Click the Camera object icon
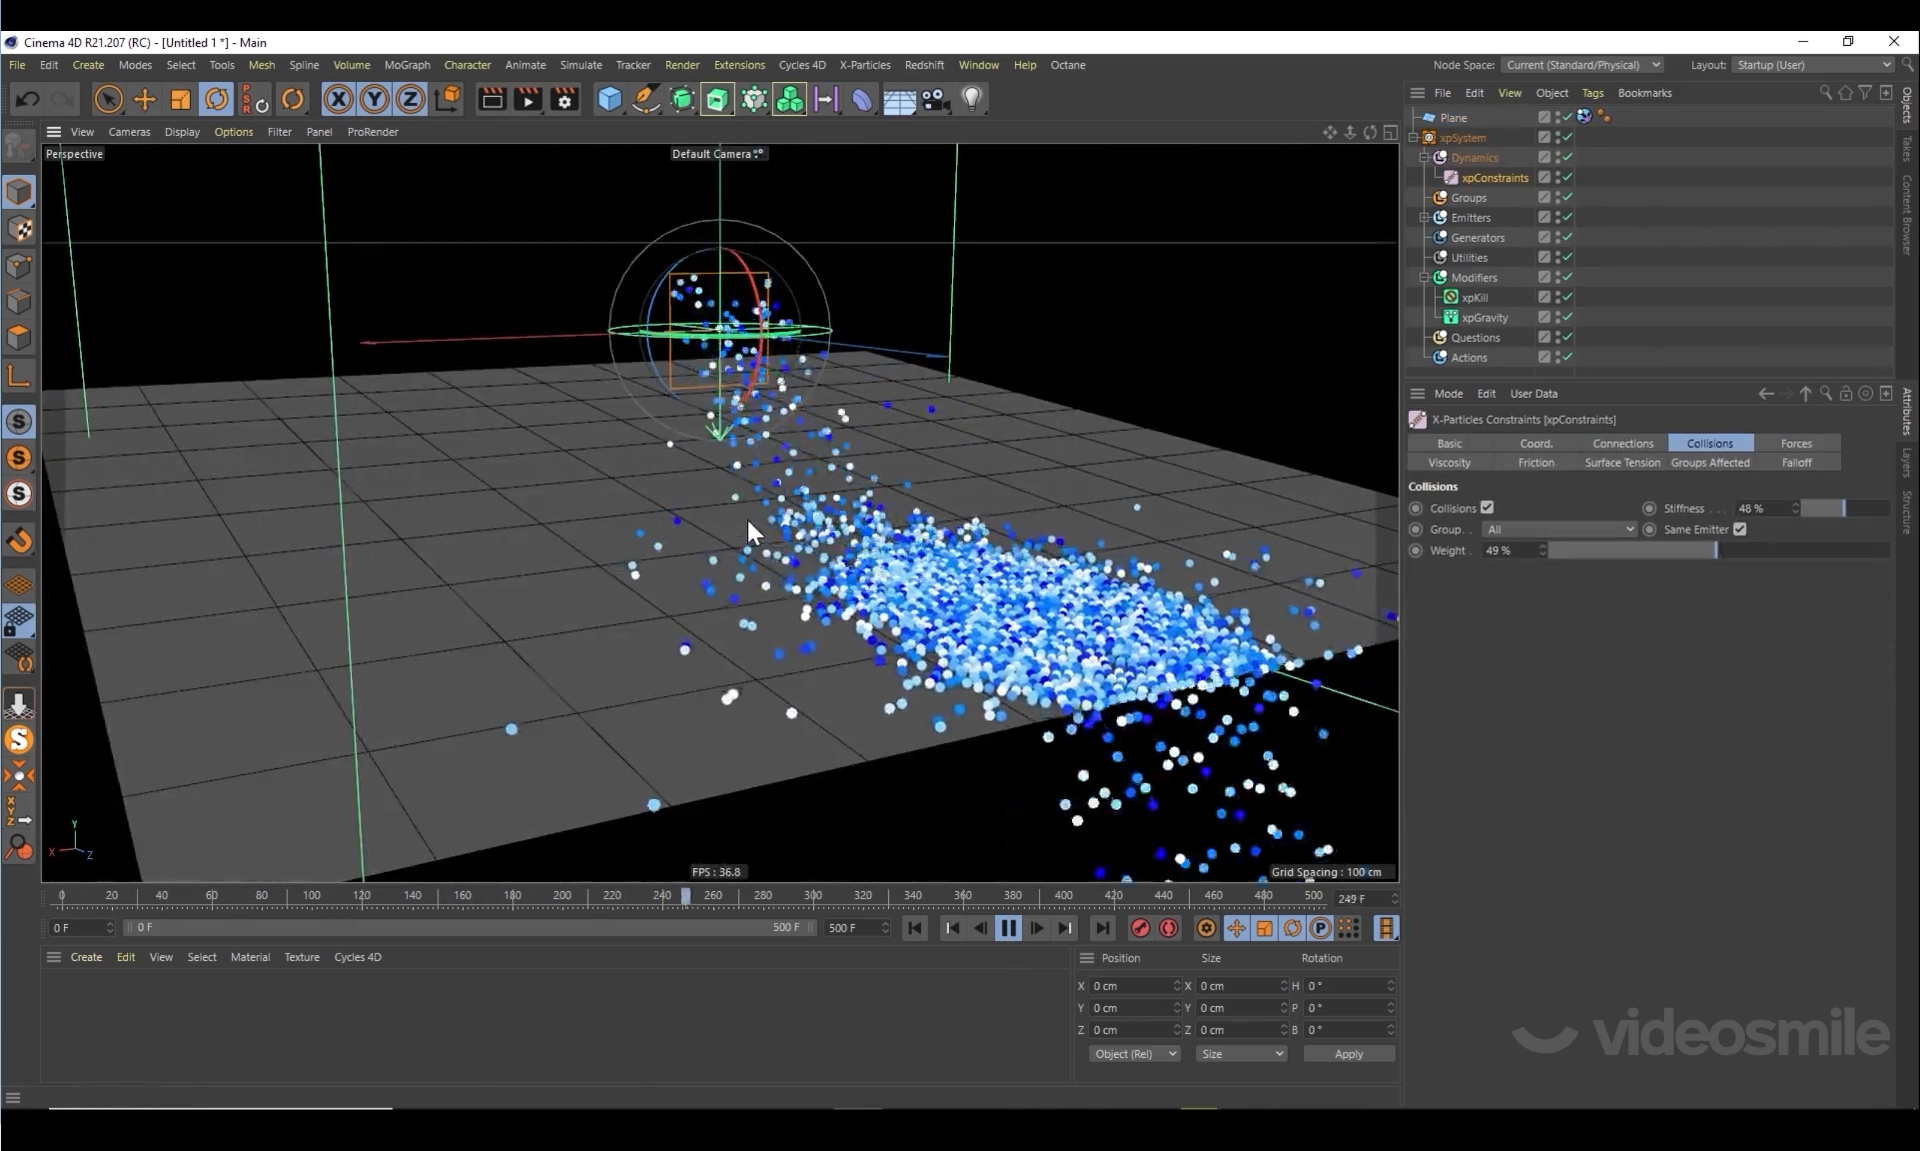This screenshot has width=1920, height=1151. 935,99
